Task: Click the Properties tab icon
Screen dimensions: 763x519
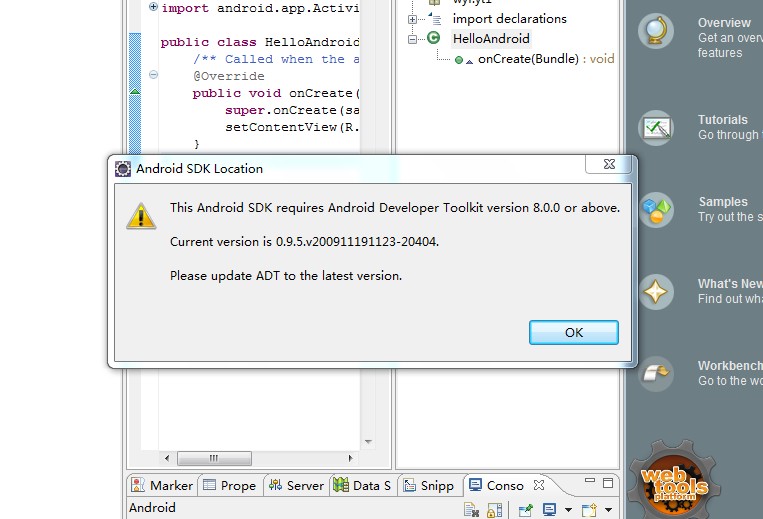Action: [x=209, y=484]
